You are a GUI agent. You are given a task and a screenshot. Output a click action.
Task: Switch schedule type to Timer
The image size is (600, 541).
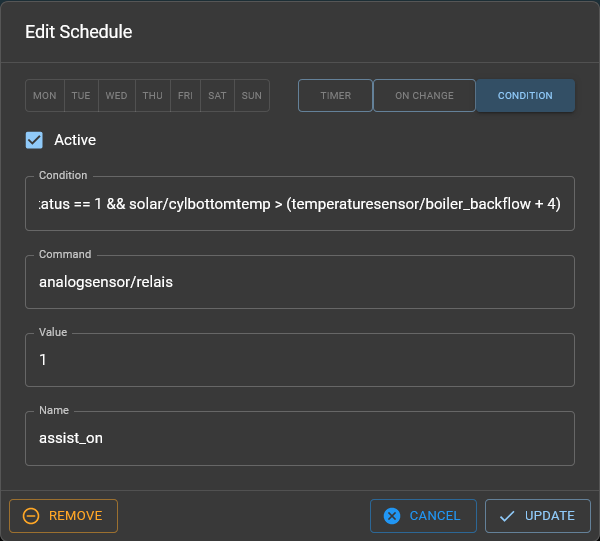[x=335, y=96]
